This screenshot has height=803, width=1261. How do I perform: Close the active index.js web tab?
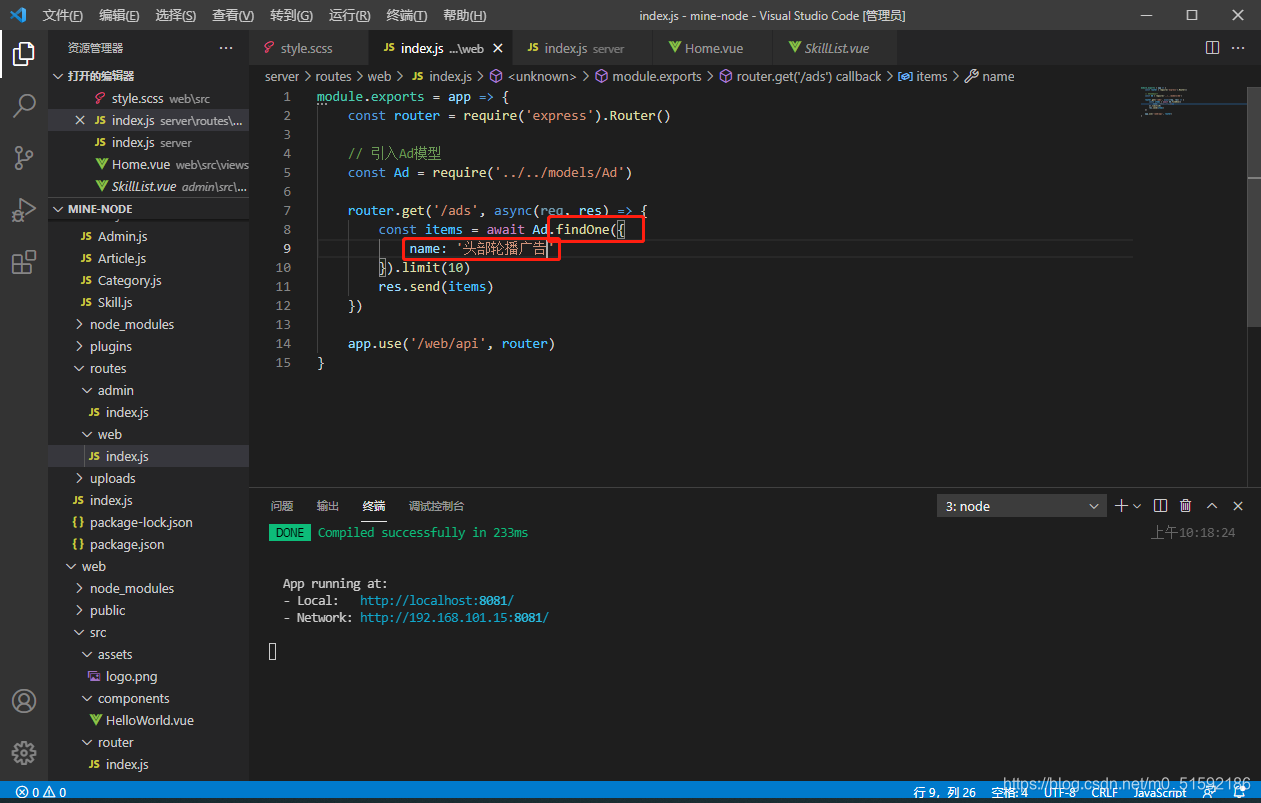[498, 48]
